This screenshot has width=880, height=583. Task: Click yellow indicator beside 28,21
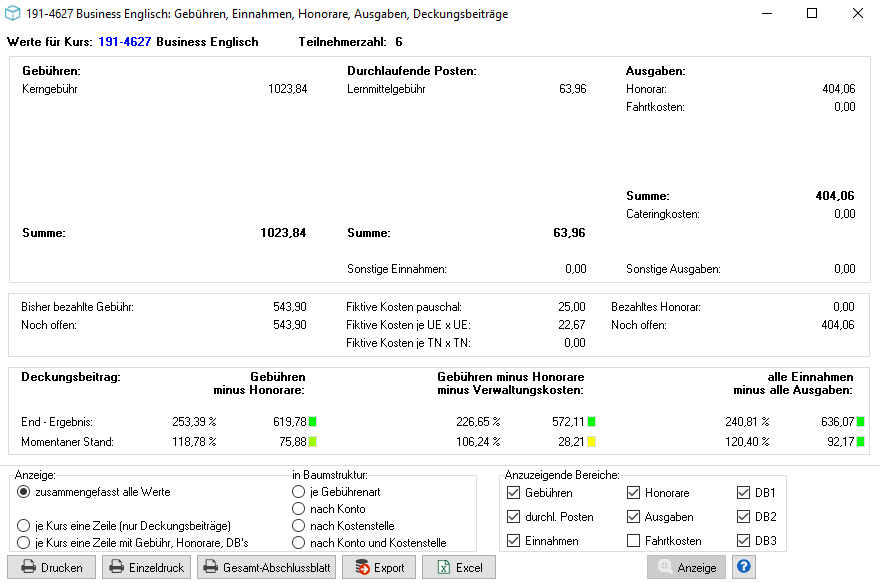591,442
